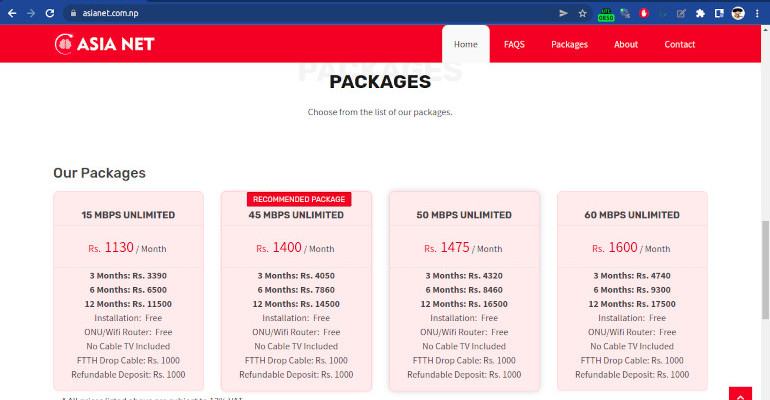Open the Chrome three-dot menu
Image resolution: width=770 pixels, height=400 pixels.
point(757,13)
